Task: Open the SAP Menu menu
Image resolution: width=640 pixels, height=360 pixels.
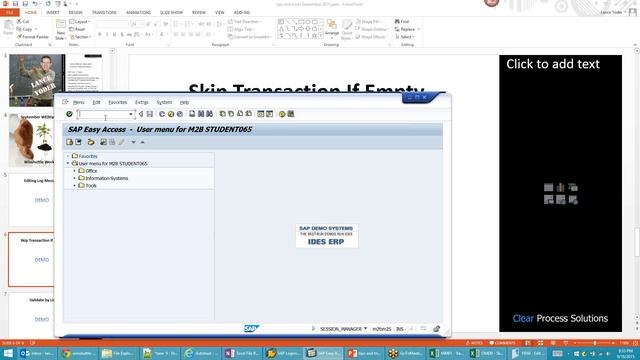Action: coord(78,102)
